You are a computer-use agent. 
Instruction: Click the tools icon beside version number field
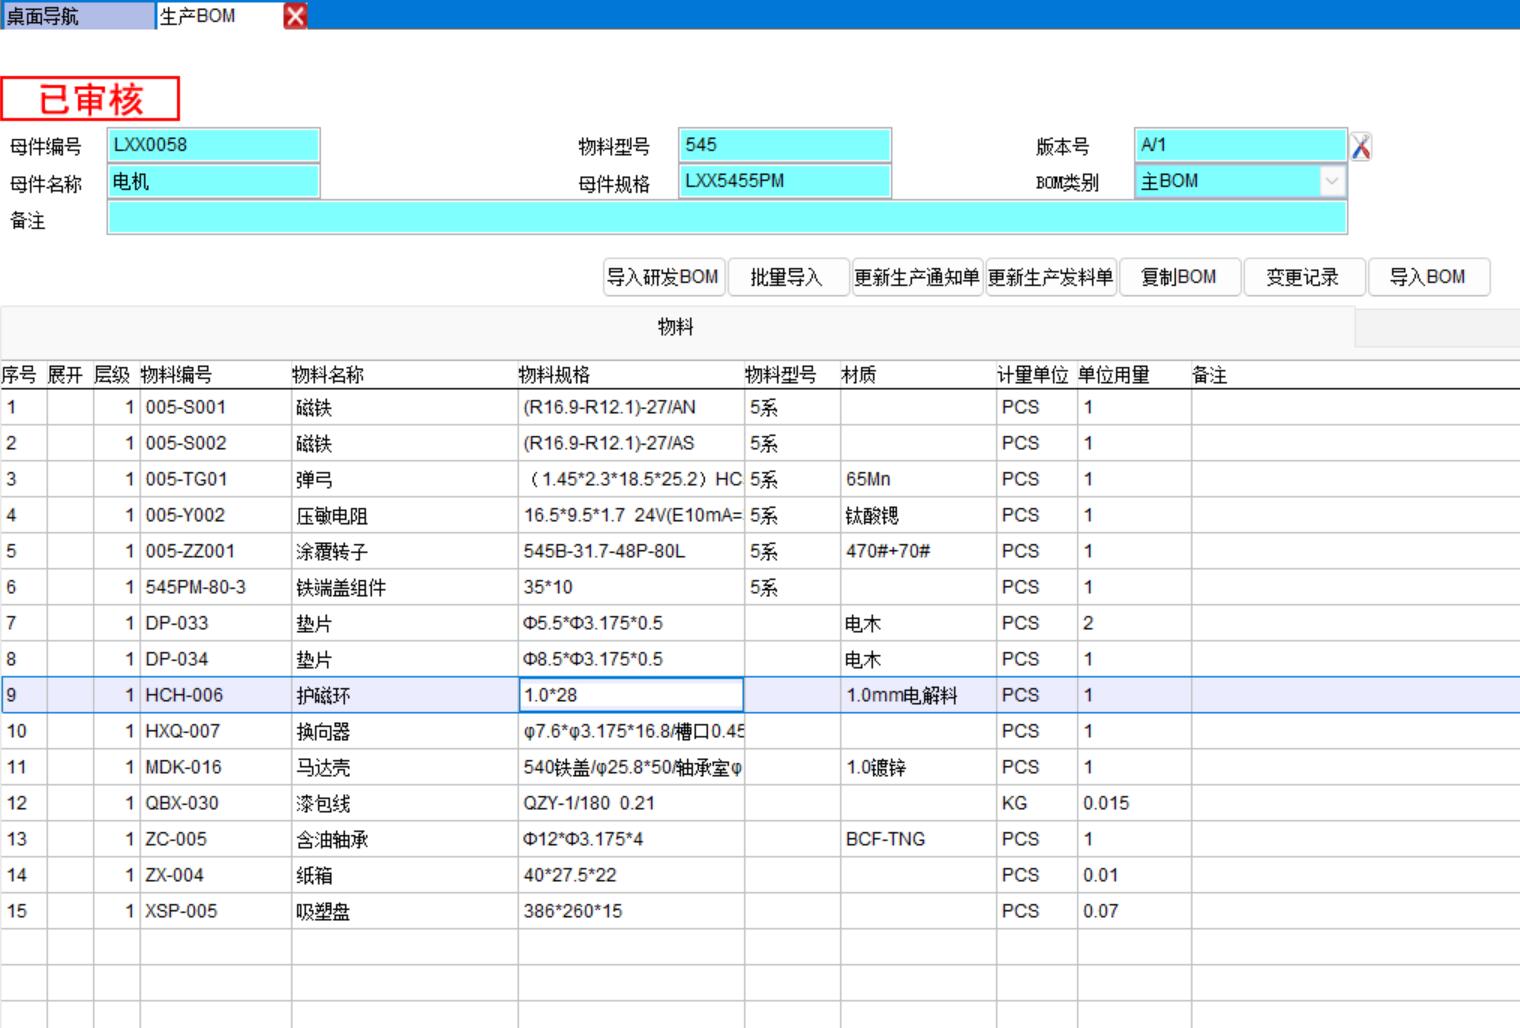pos(1360,147)
